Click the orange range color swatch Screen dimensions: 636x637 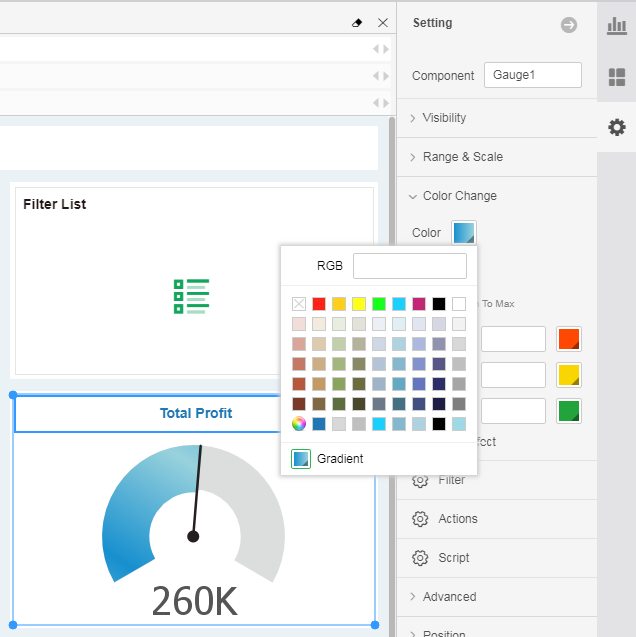point(569,339)
